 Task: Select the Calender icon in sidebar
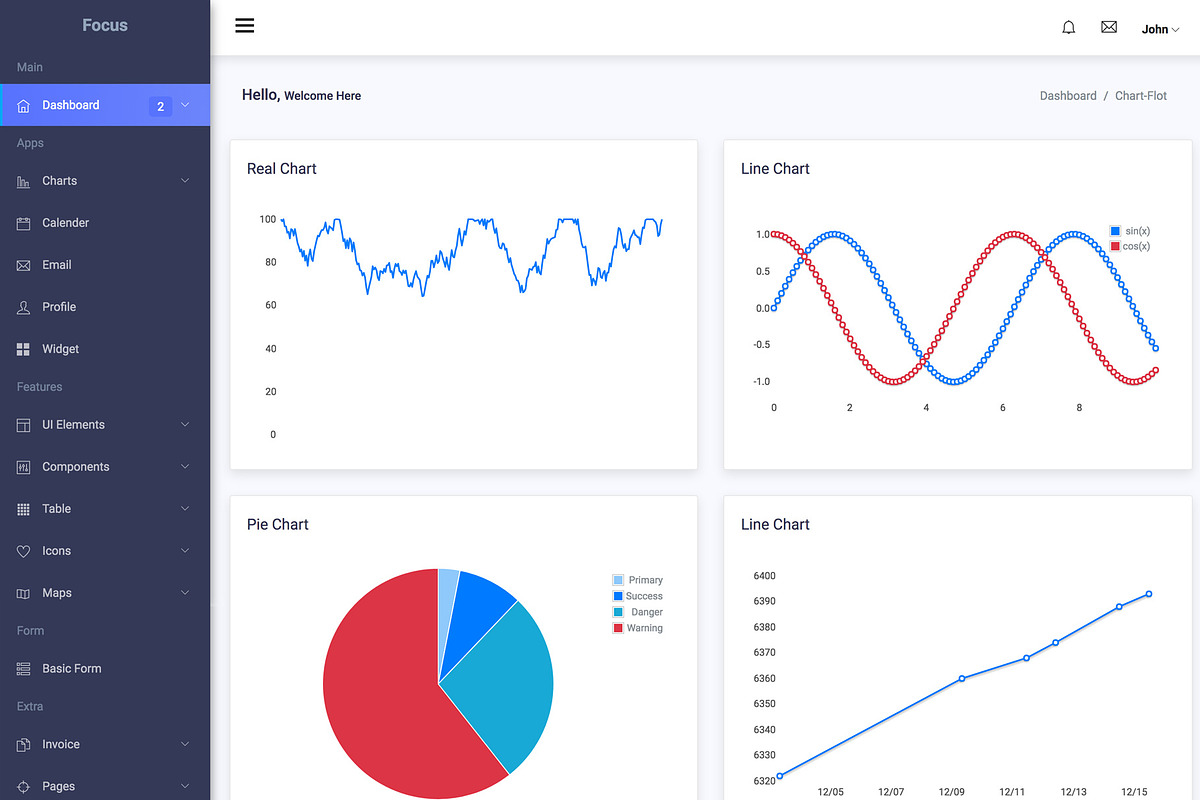click(x=22, y=222)
